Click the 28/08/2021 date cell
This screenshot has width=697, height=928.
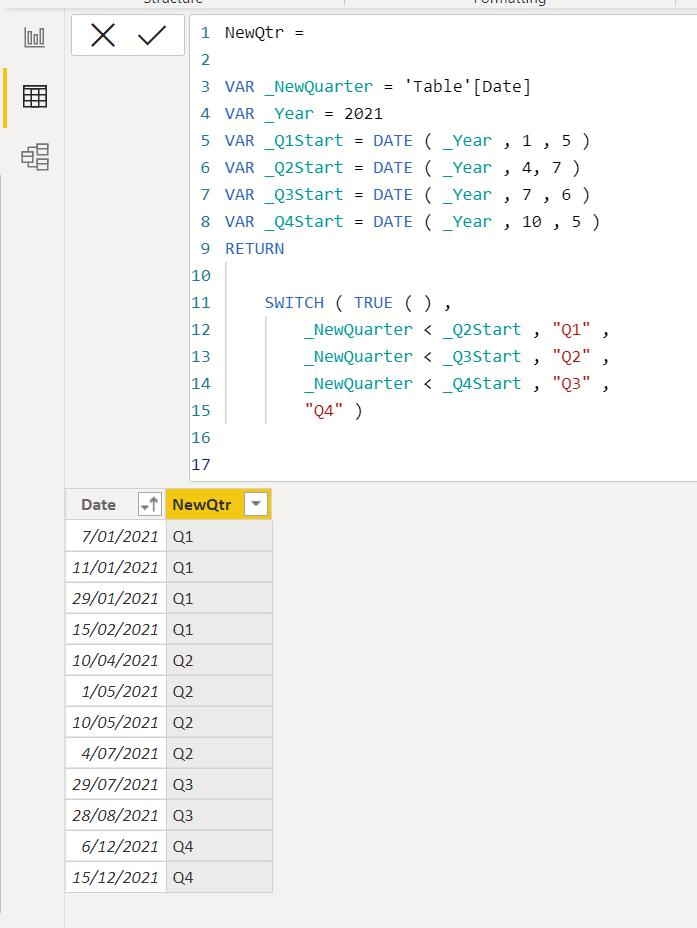click(116, 816)
